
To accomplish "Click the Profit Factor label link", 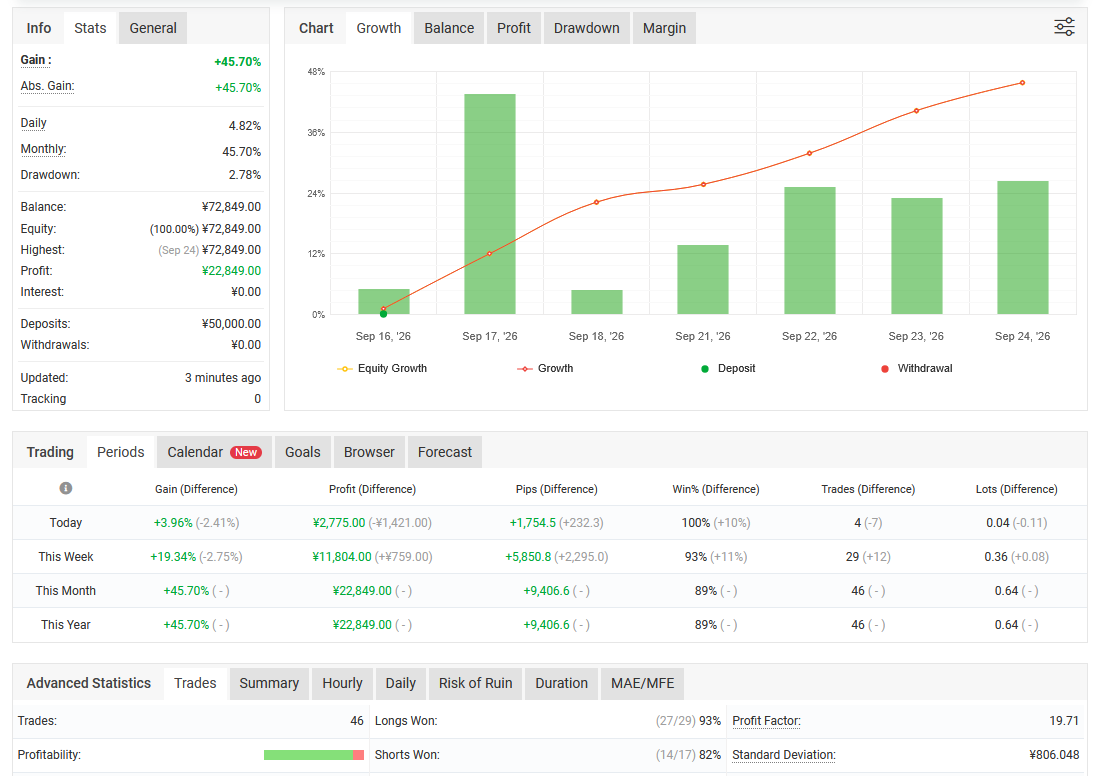I will pos(766,720).
